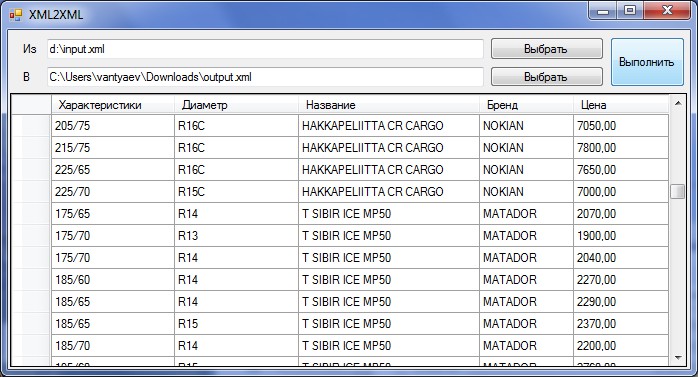Select R15 cell in 2370,00 row
The height and width of the screenshot is (377, 698).
tap(236, 324)
